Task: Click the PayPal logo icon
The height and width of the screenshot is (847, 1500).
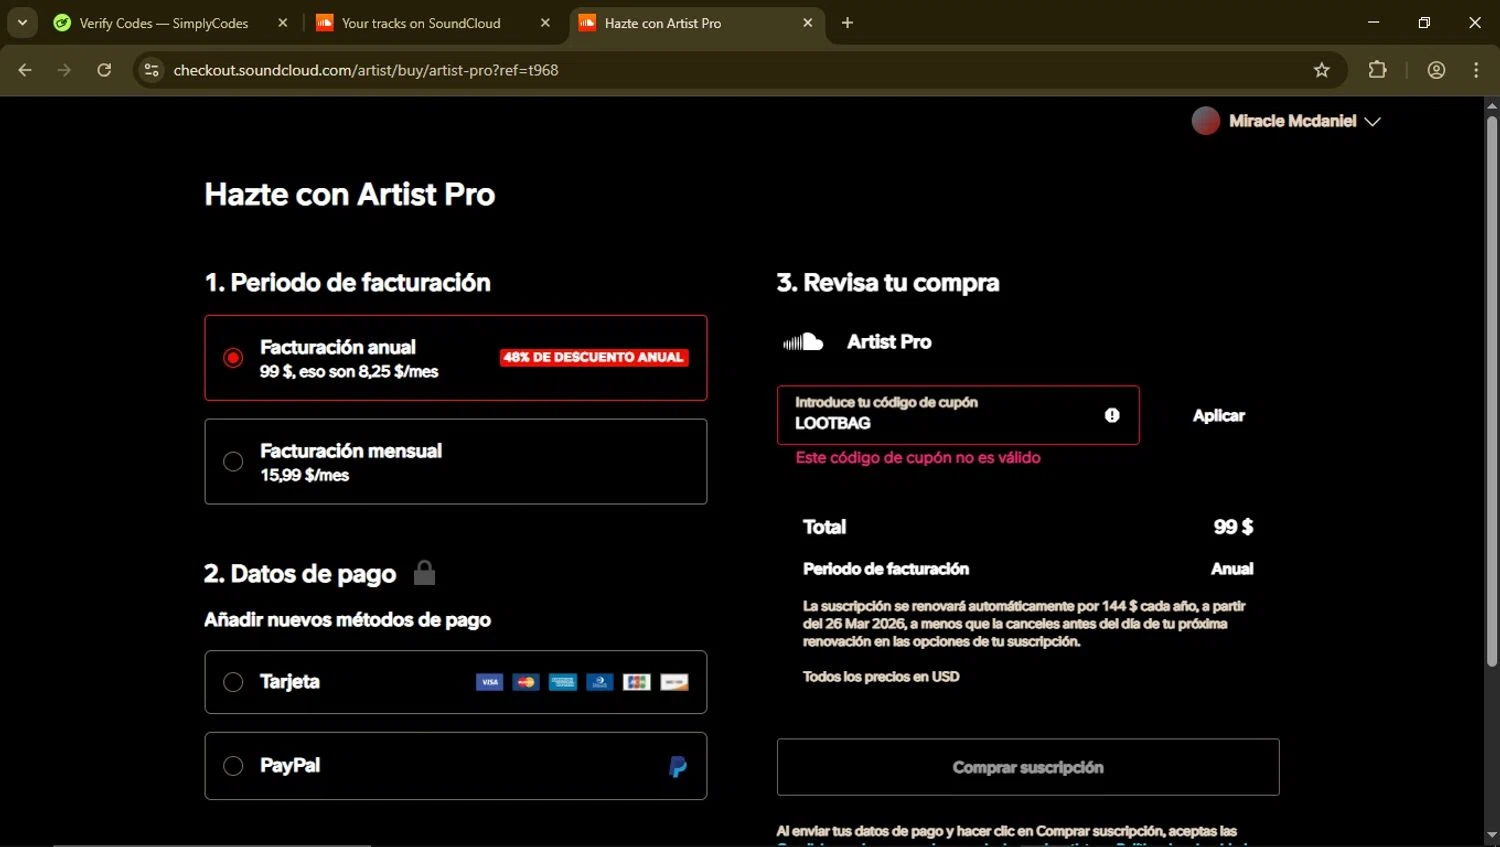Action: pyautogui.click(x=678, y=767)
